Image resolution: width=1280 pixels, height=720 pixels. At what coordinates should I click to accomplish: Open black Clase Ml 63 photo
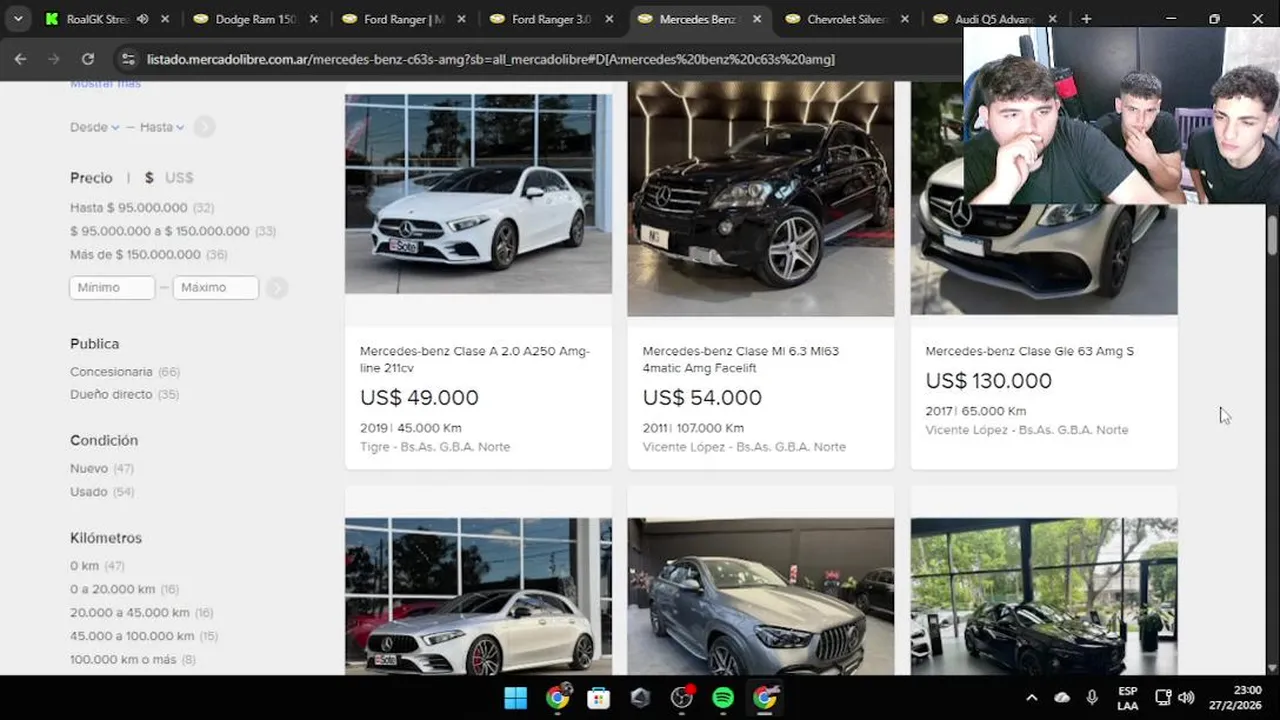click(x=761, y=198)
